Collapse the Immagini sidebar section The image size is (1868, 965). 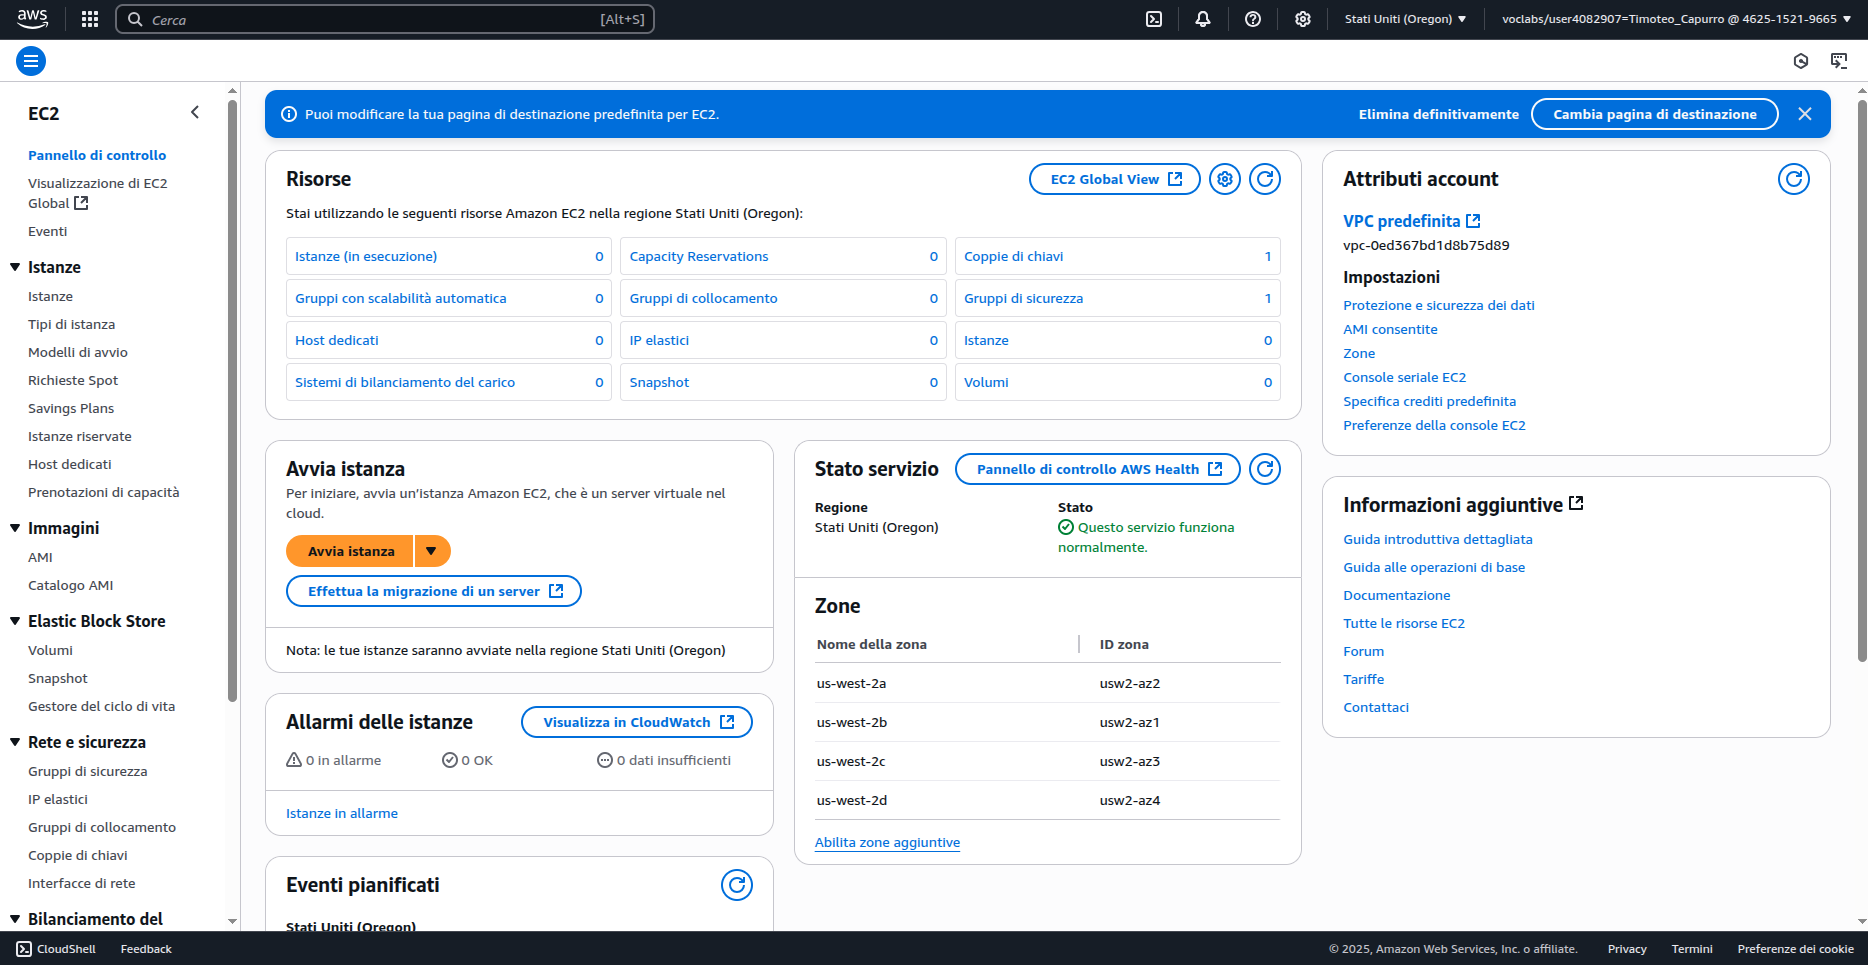click(x=15, y=528)
